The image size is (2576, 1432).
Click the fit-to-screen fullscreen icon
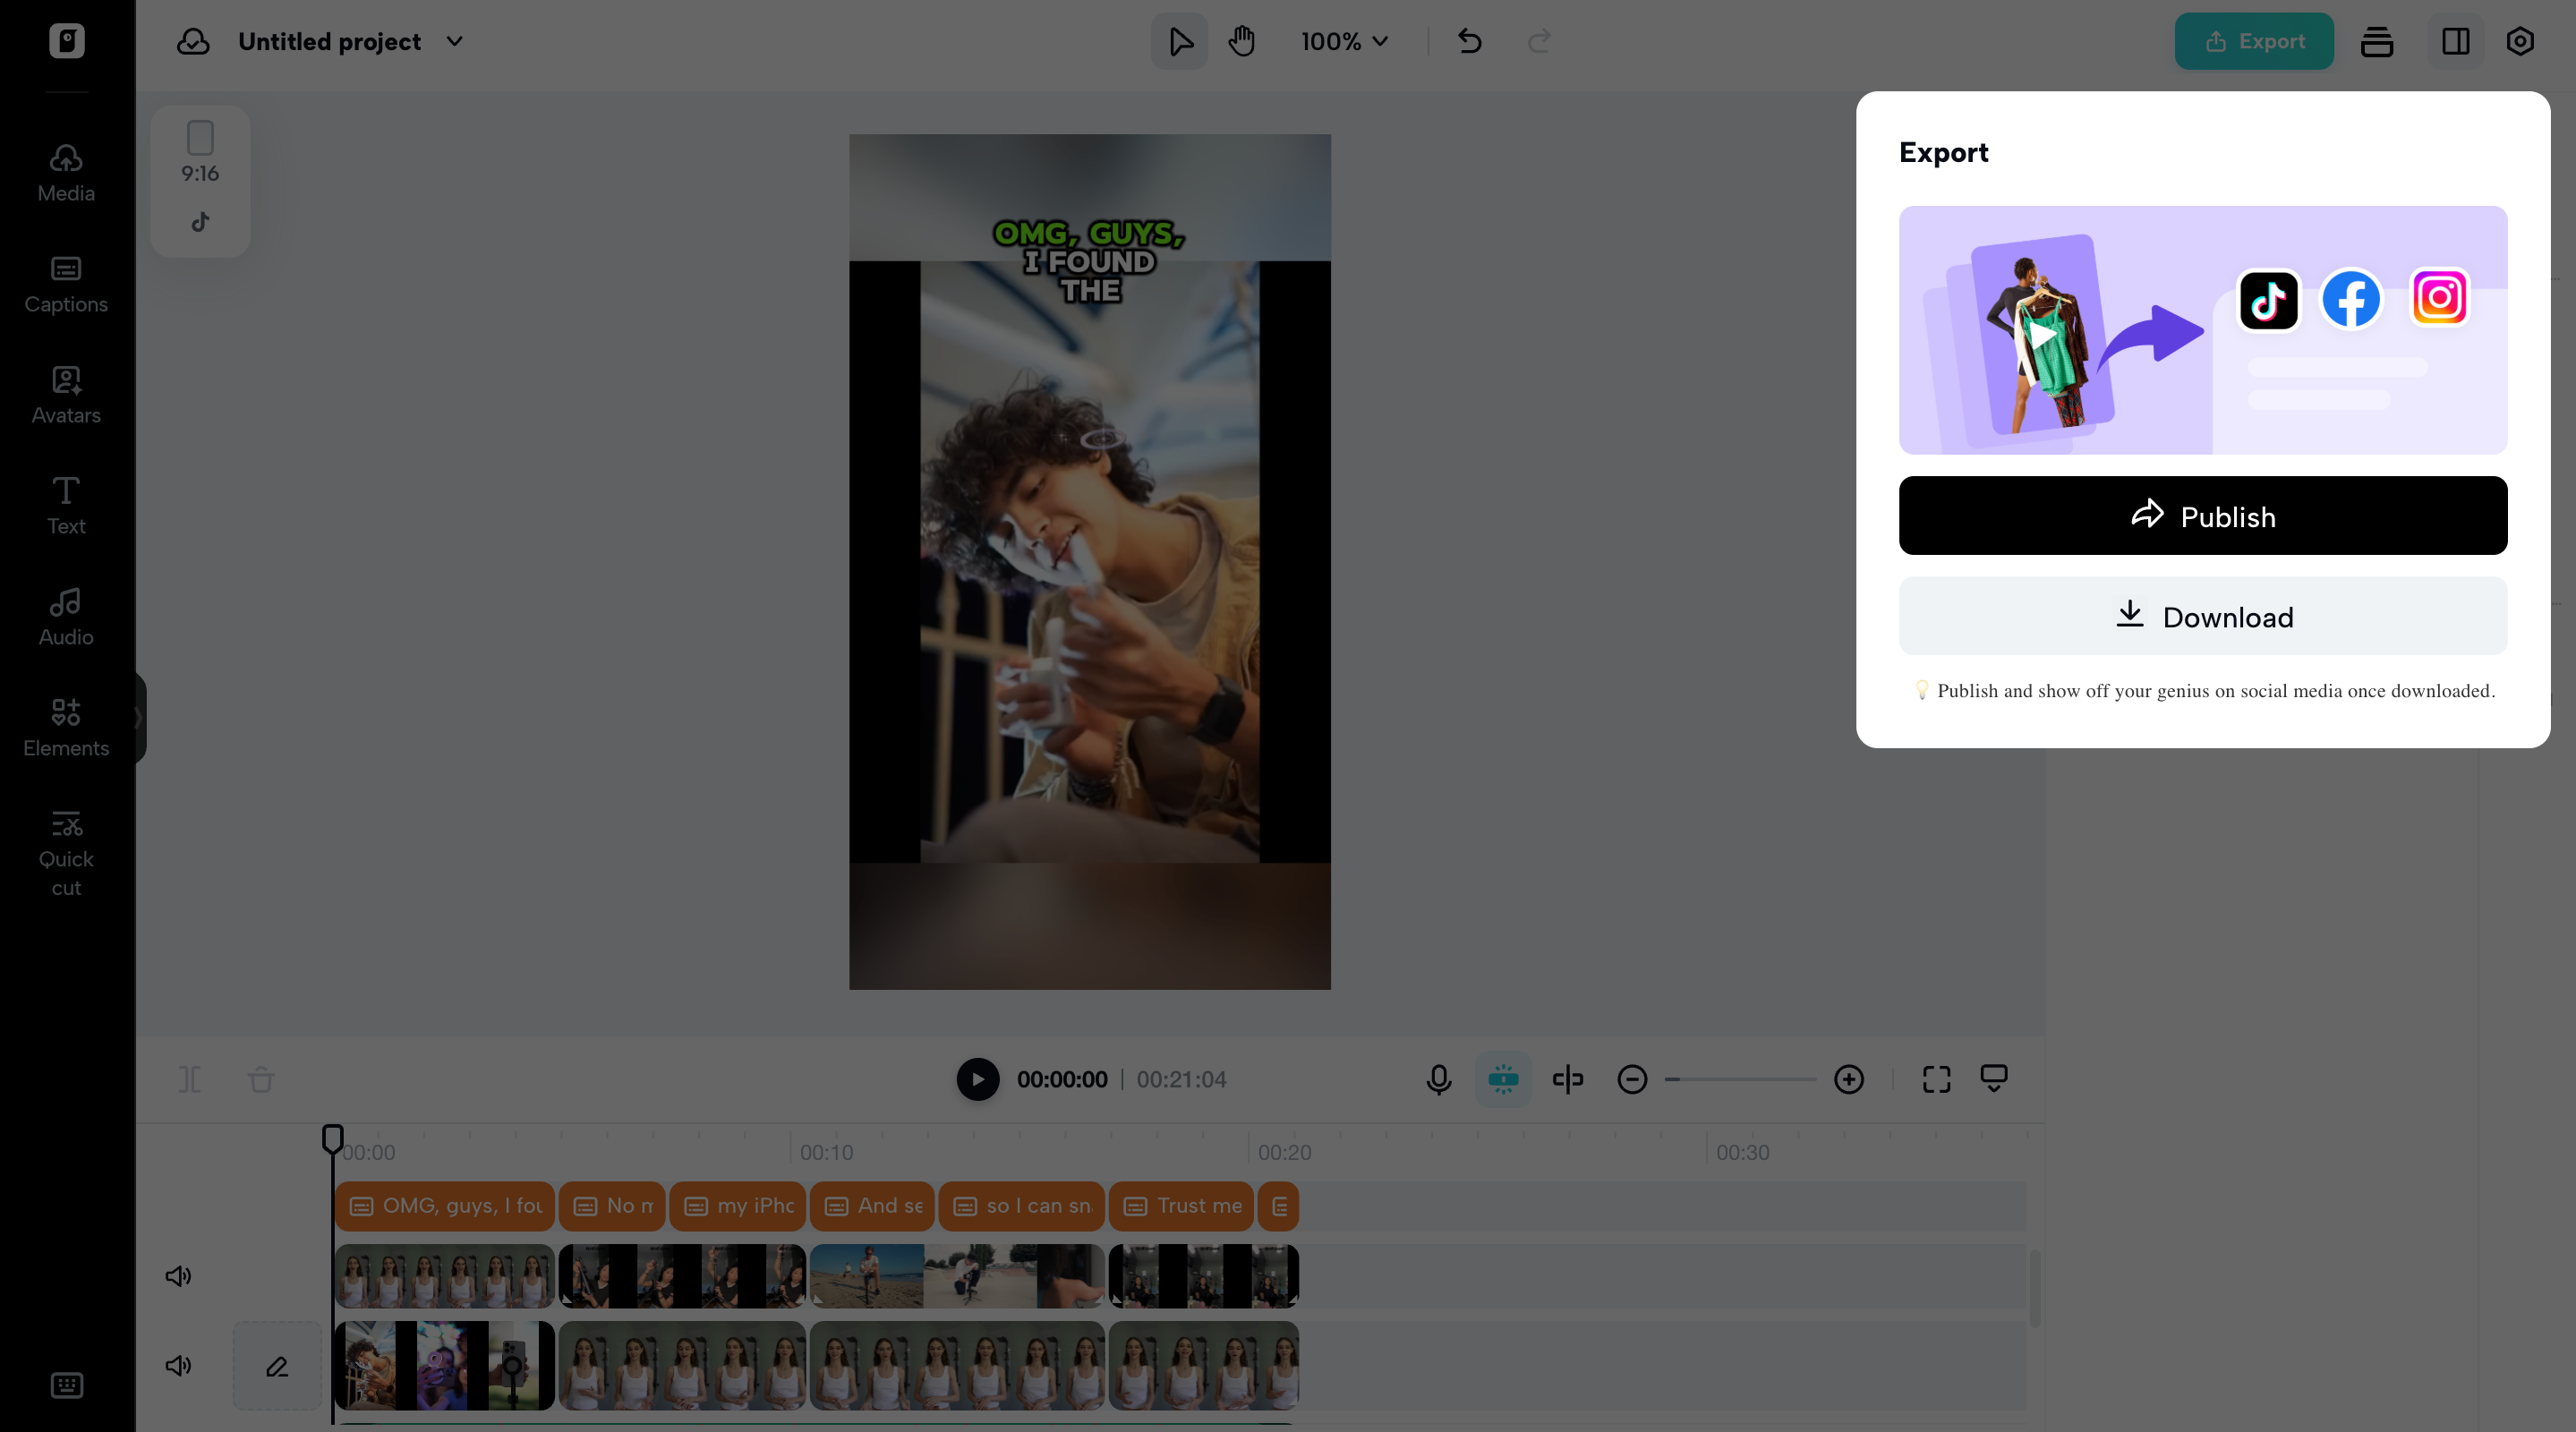tap(1937, 1079)
